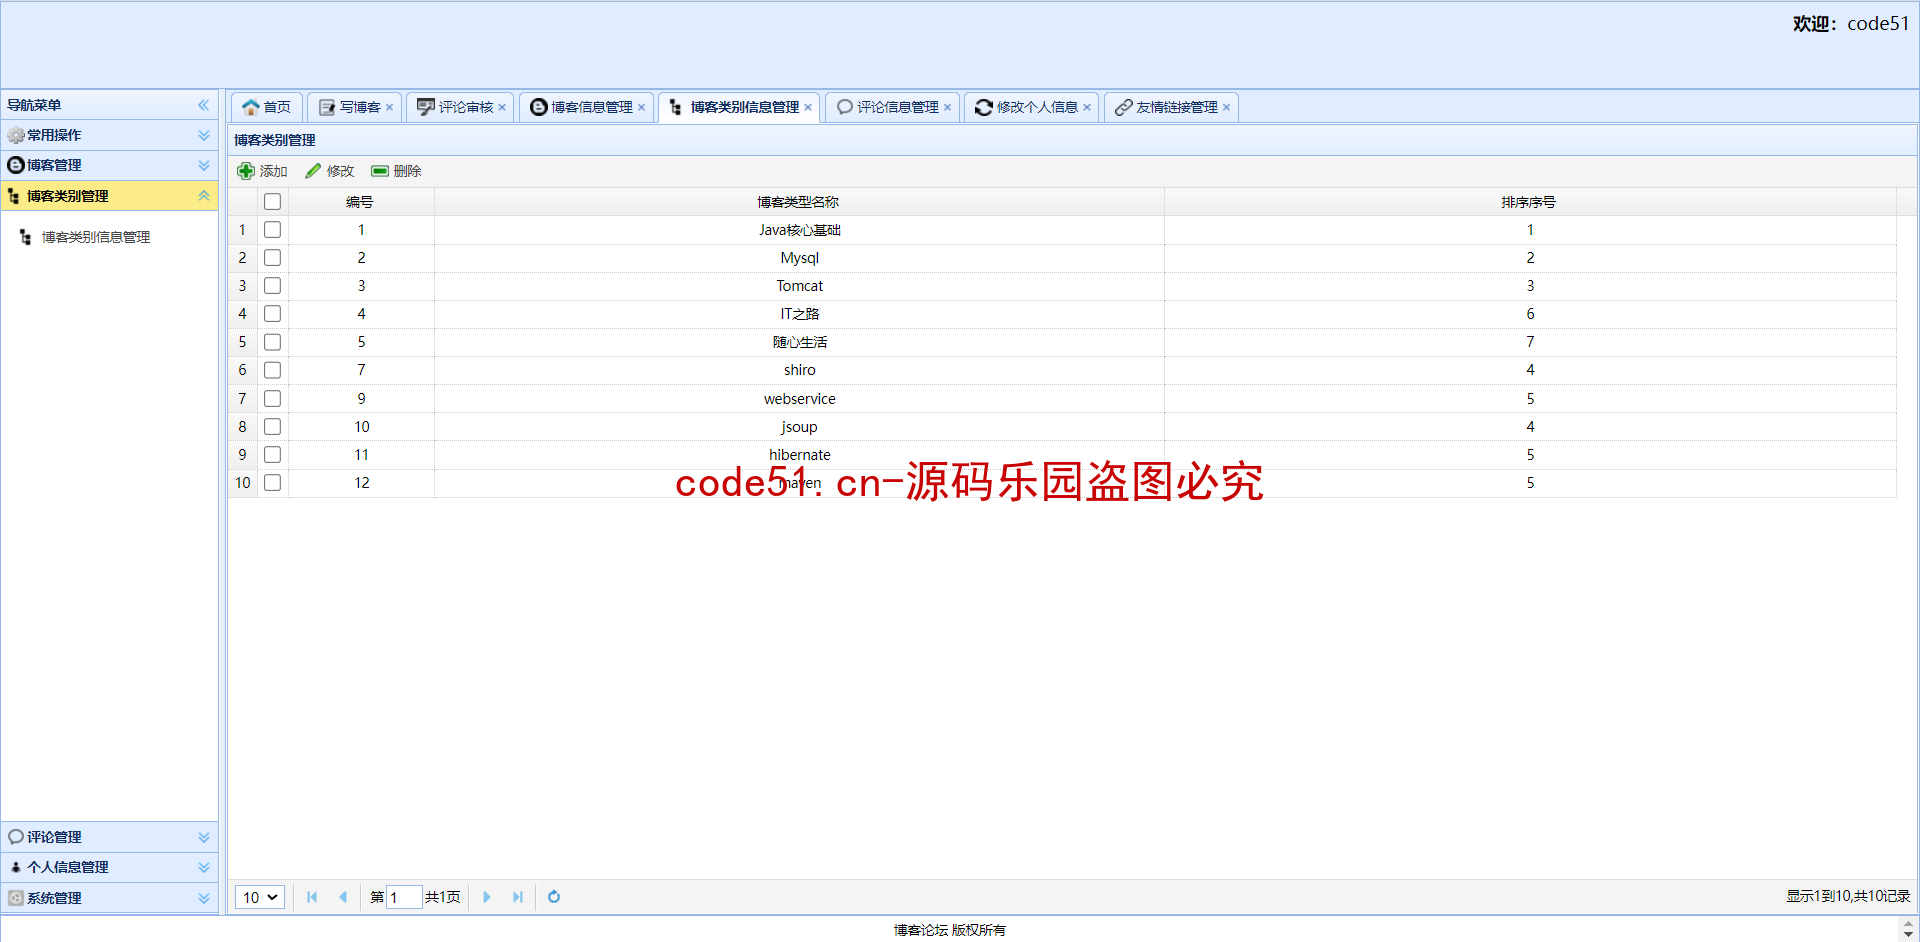Collapse the 博客类别管理 accordion panel
The image size is (1920, 942).
tap(204, 196)
